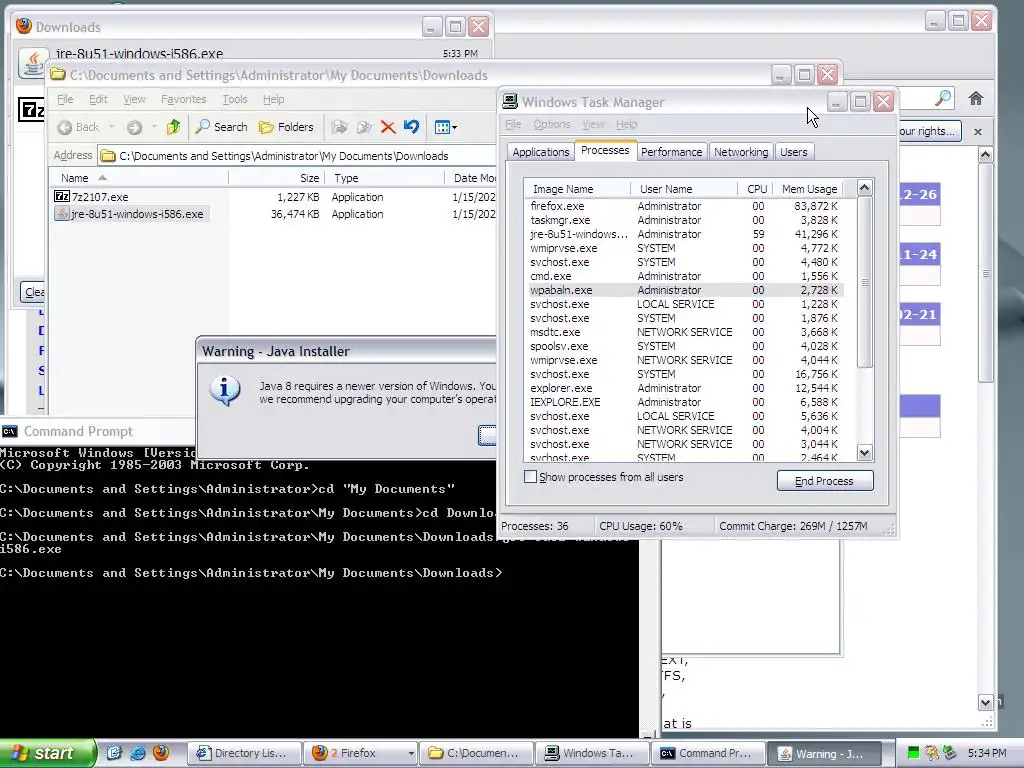
Task: Sort files by Type column header
Action: (x=384, y=178)
